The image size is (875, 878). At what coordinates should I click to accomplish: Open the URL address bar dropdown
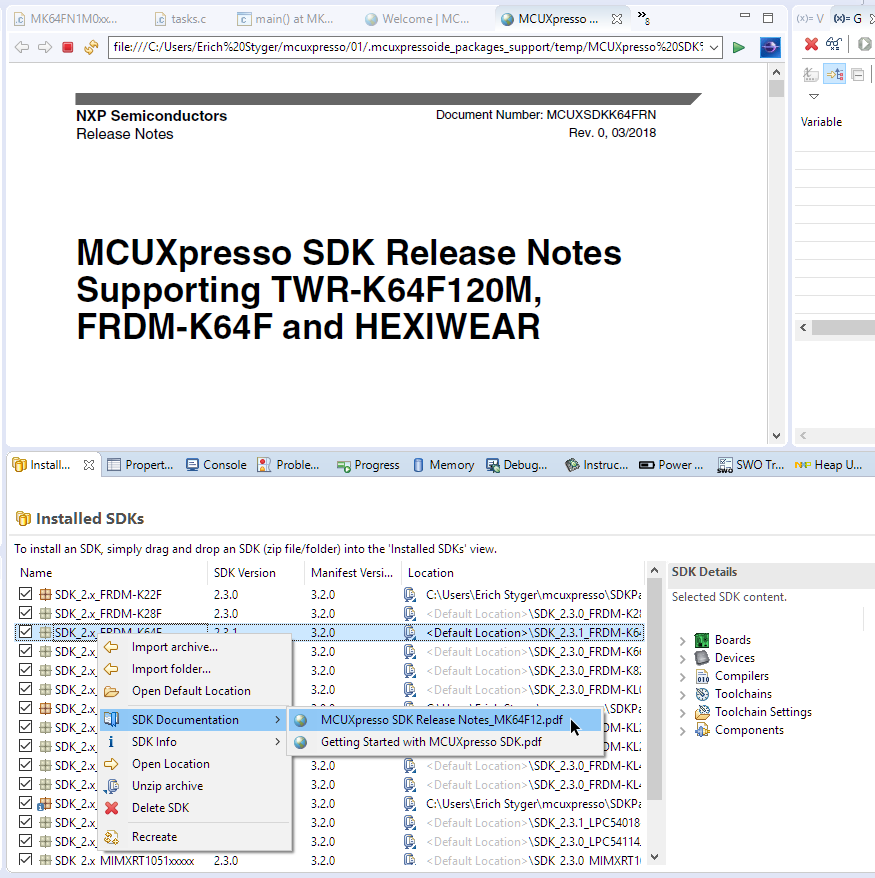[x=714, y=47]
